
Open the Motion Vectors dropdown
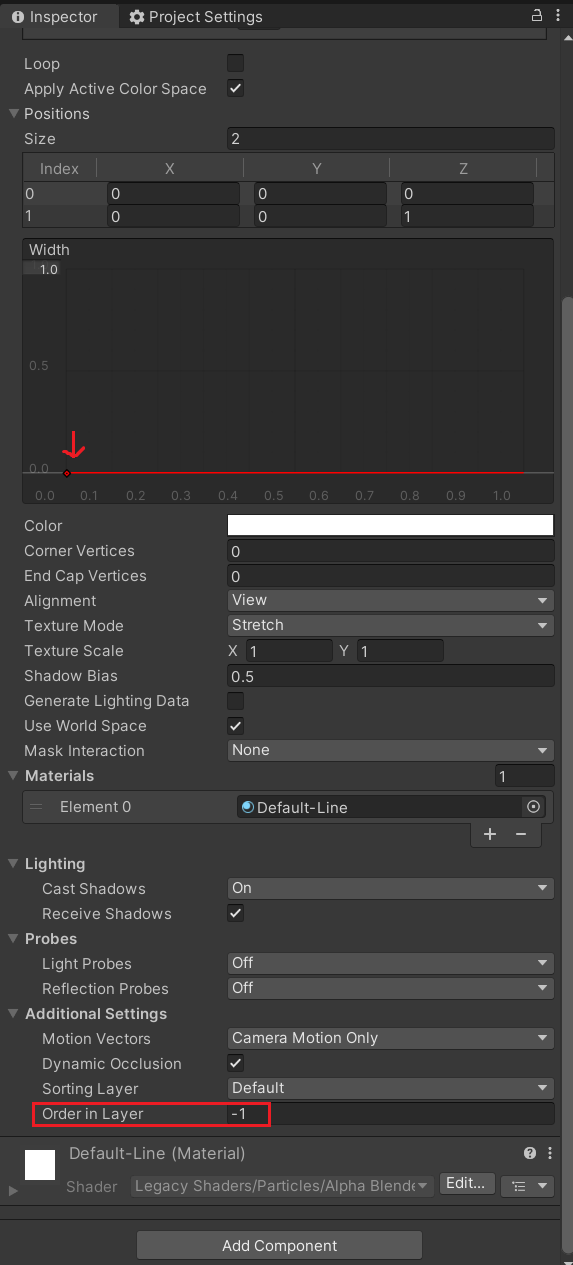pyautogui.click(x=391, y=1038)
